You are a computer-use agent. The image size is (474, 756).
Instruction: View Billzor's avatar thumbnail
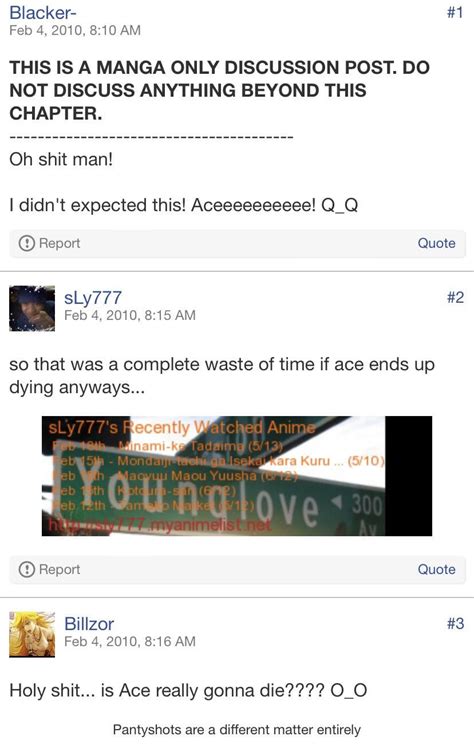point(32,634)
